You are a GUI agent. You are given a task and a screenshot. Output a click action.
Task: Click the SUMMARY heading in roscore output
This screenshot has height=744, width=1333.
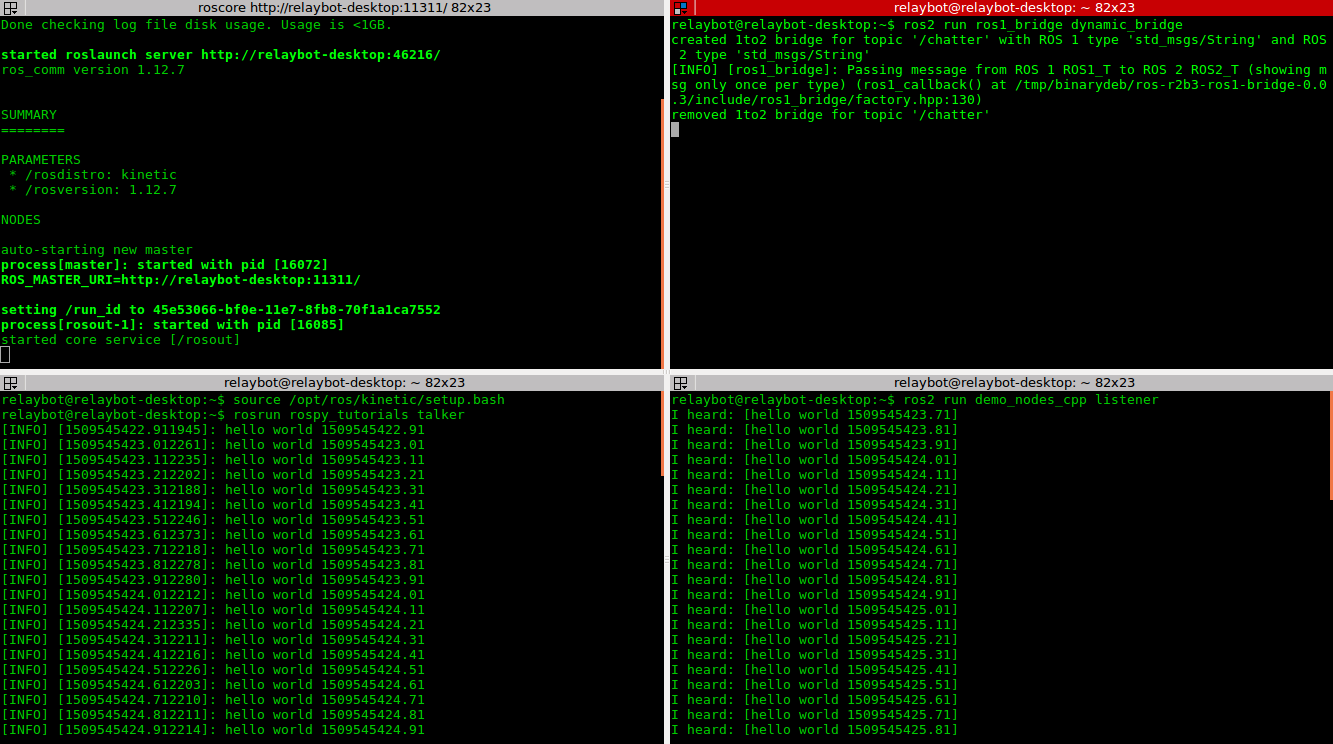[x=29, y=115]
